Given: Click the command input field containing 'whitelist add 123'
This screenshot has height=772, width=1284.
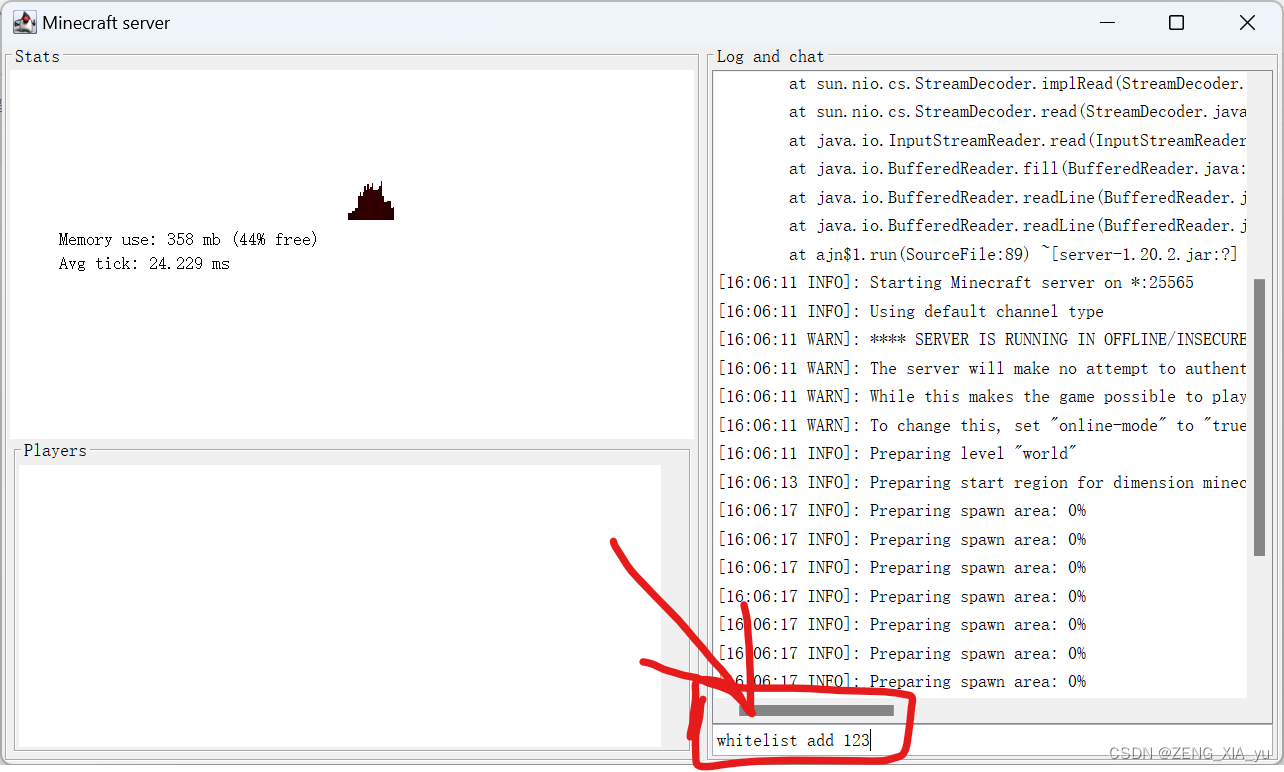Looking at the screenshot, I should pos(990,741).
